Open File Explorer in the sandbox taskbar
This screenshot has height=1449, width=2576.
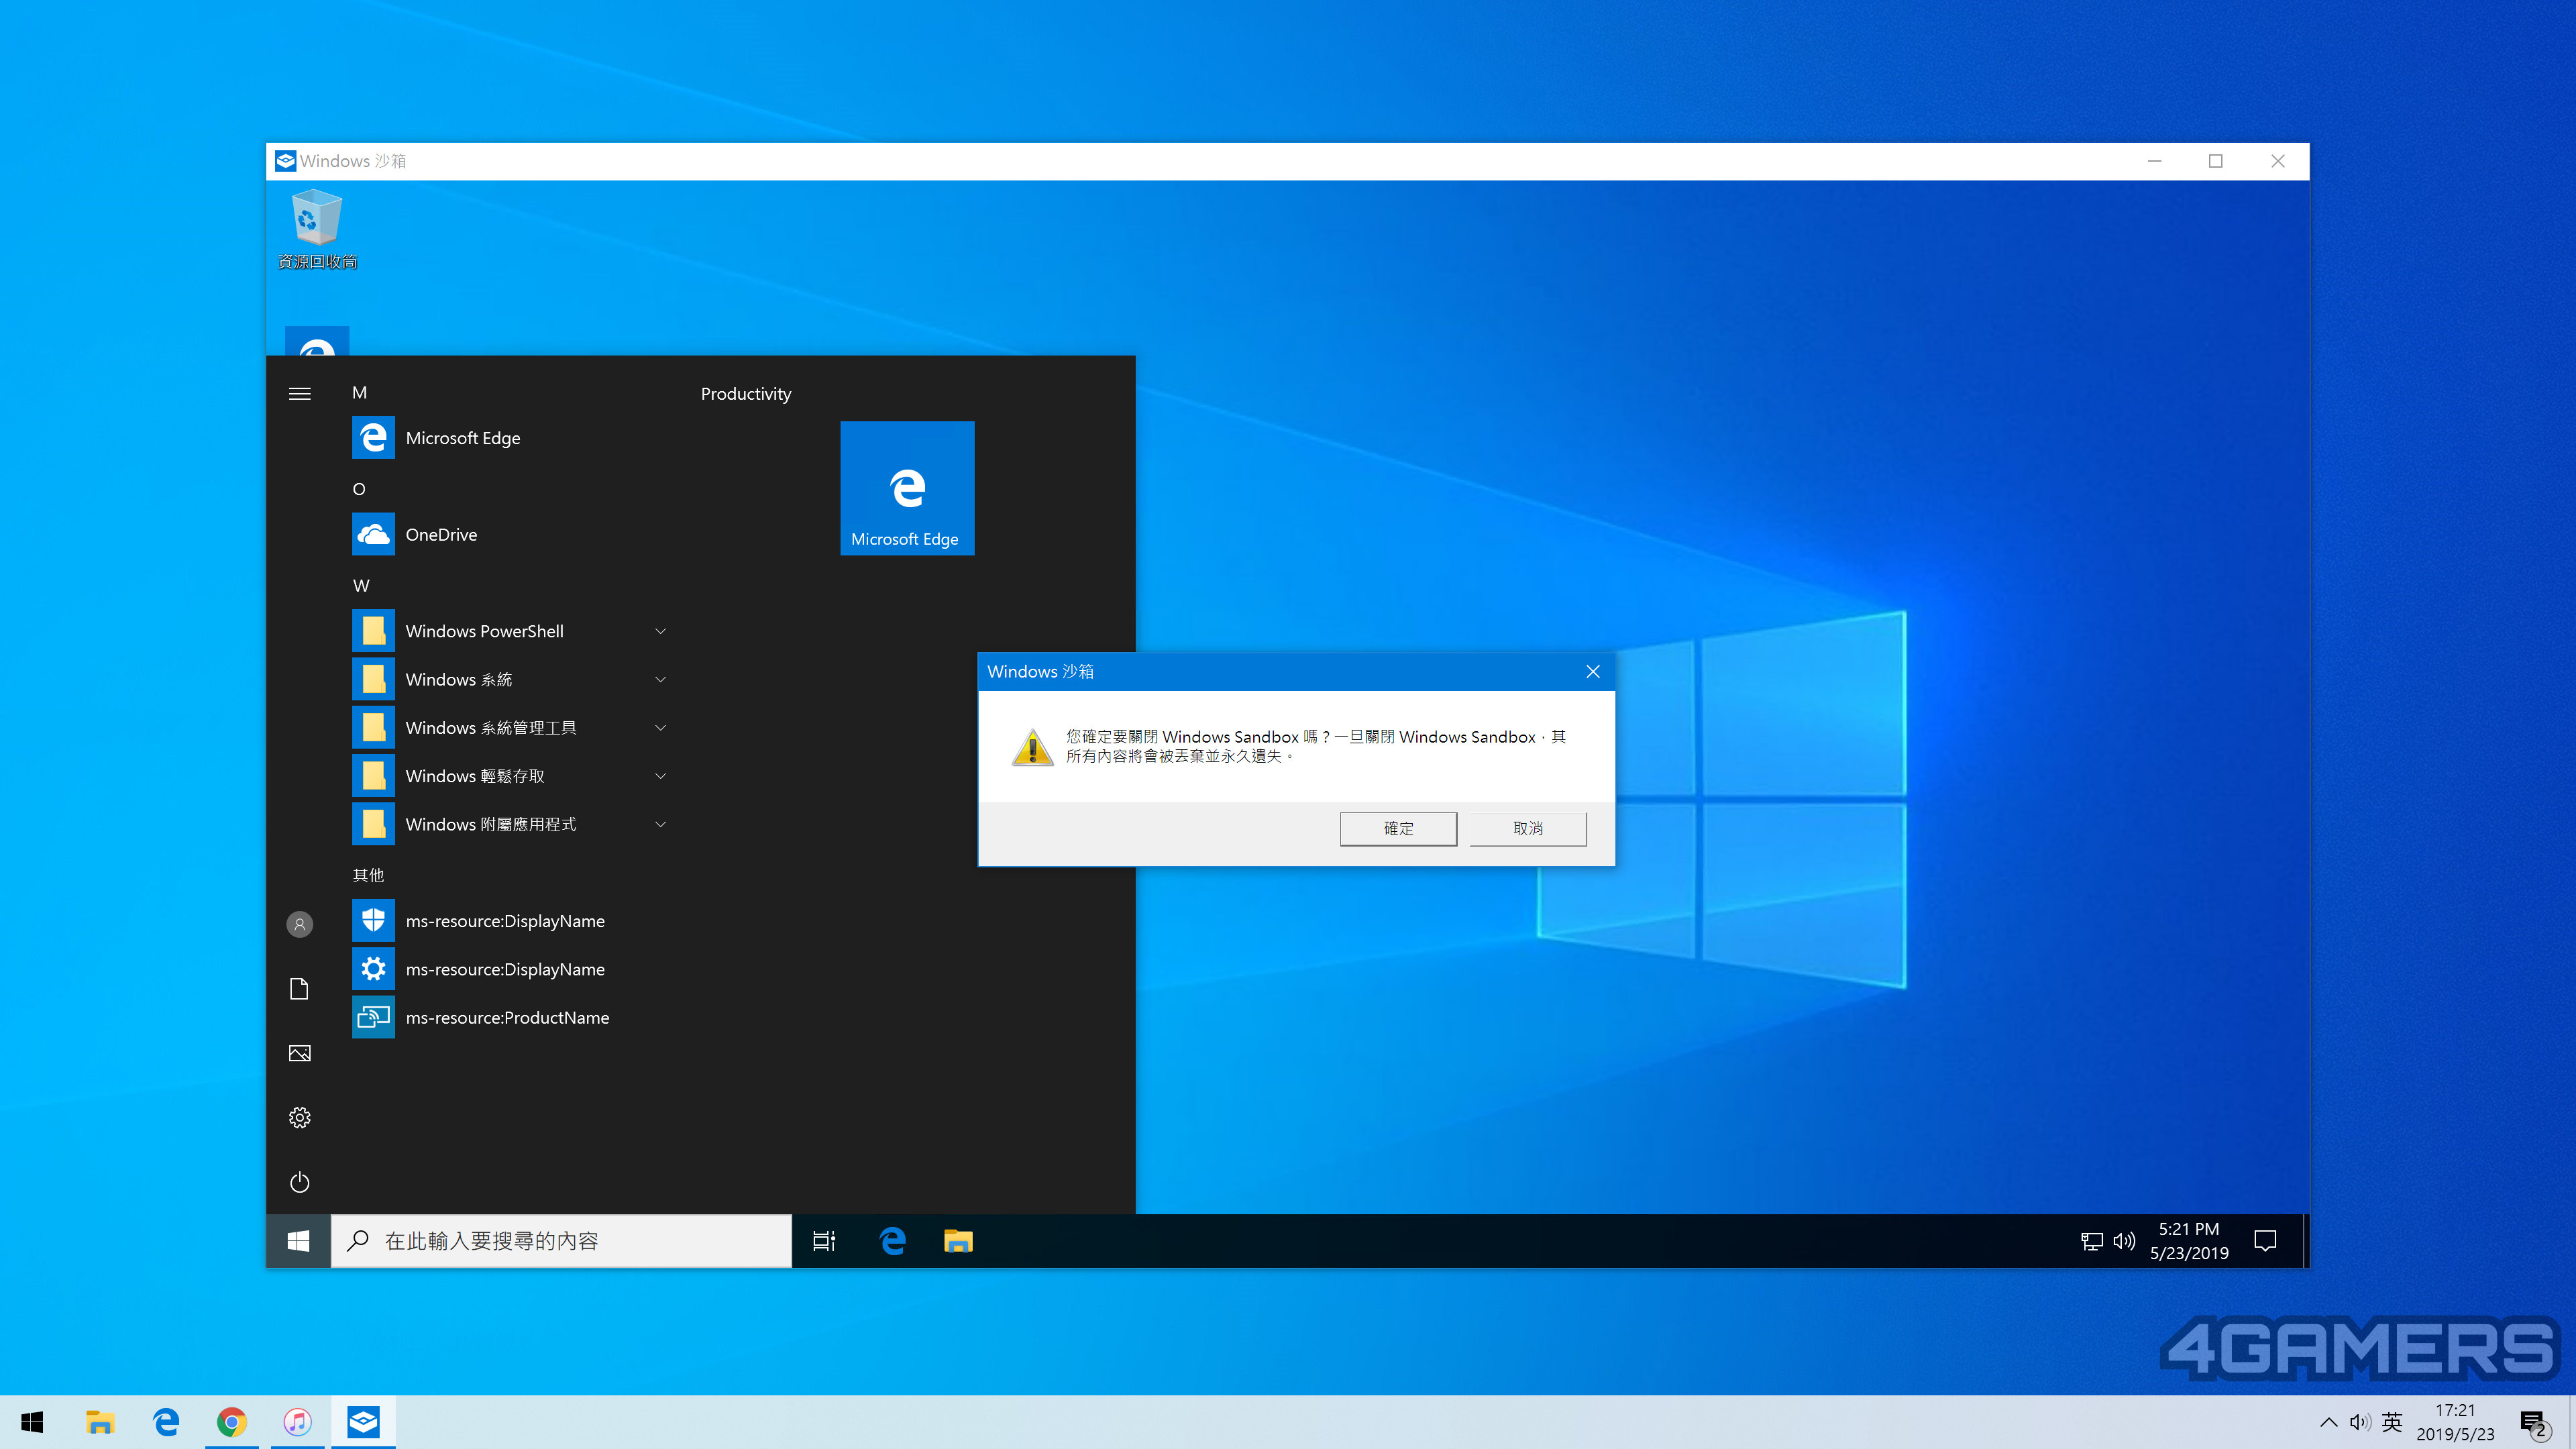[958, 1241]
